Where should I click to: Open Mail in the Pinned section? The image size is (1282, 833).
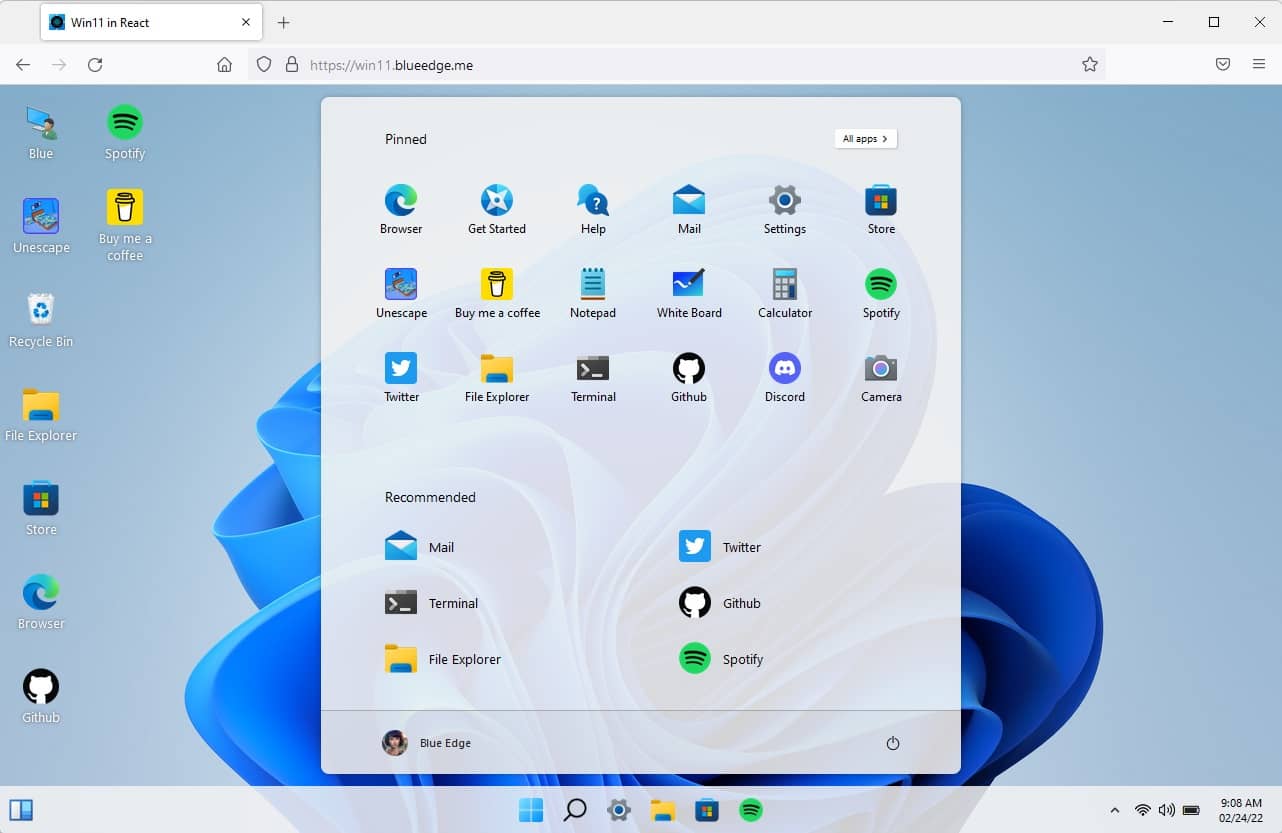pos(689,210)
